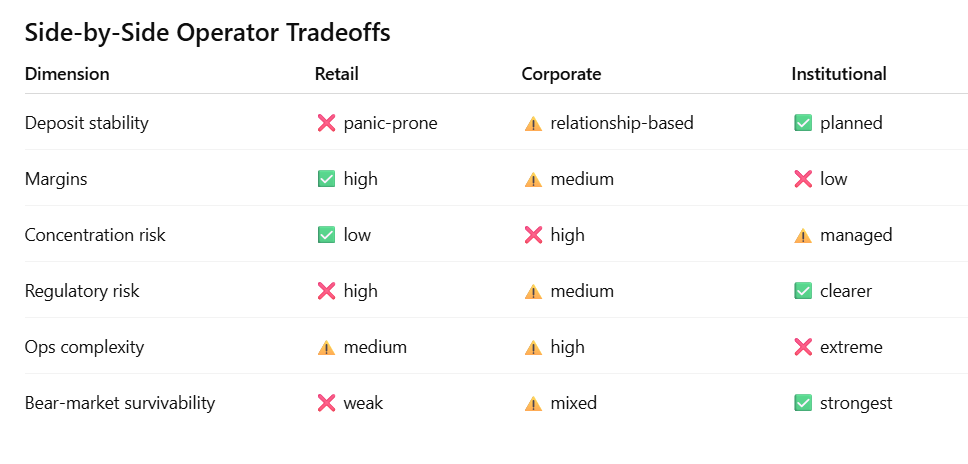968x464 pixels.
Task: Click red cross in Corporate Concentration risk cell
Action: (x=533, y=235)
